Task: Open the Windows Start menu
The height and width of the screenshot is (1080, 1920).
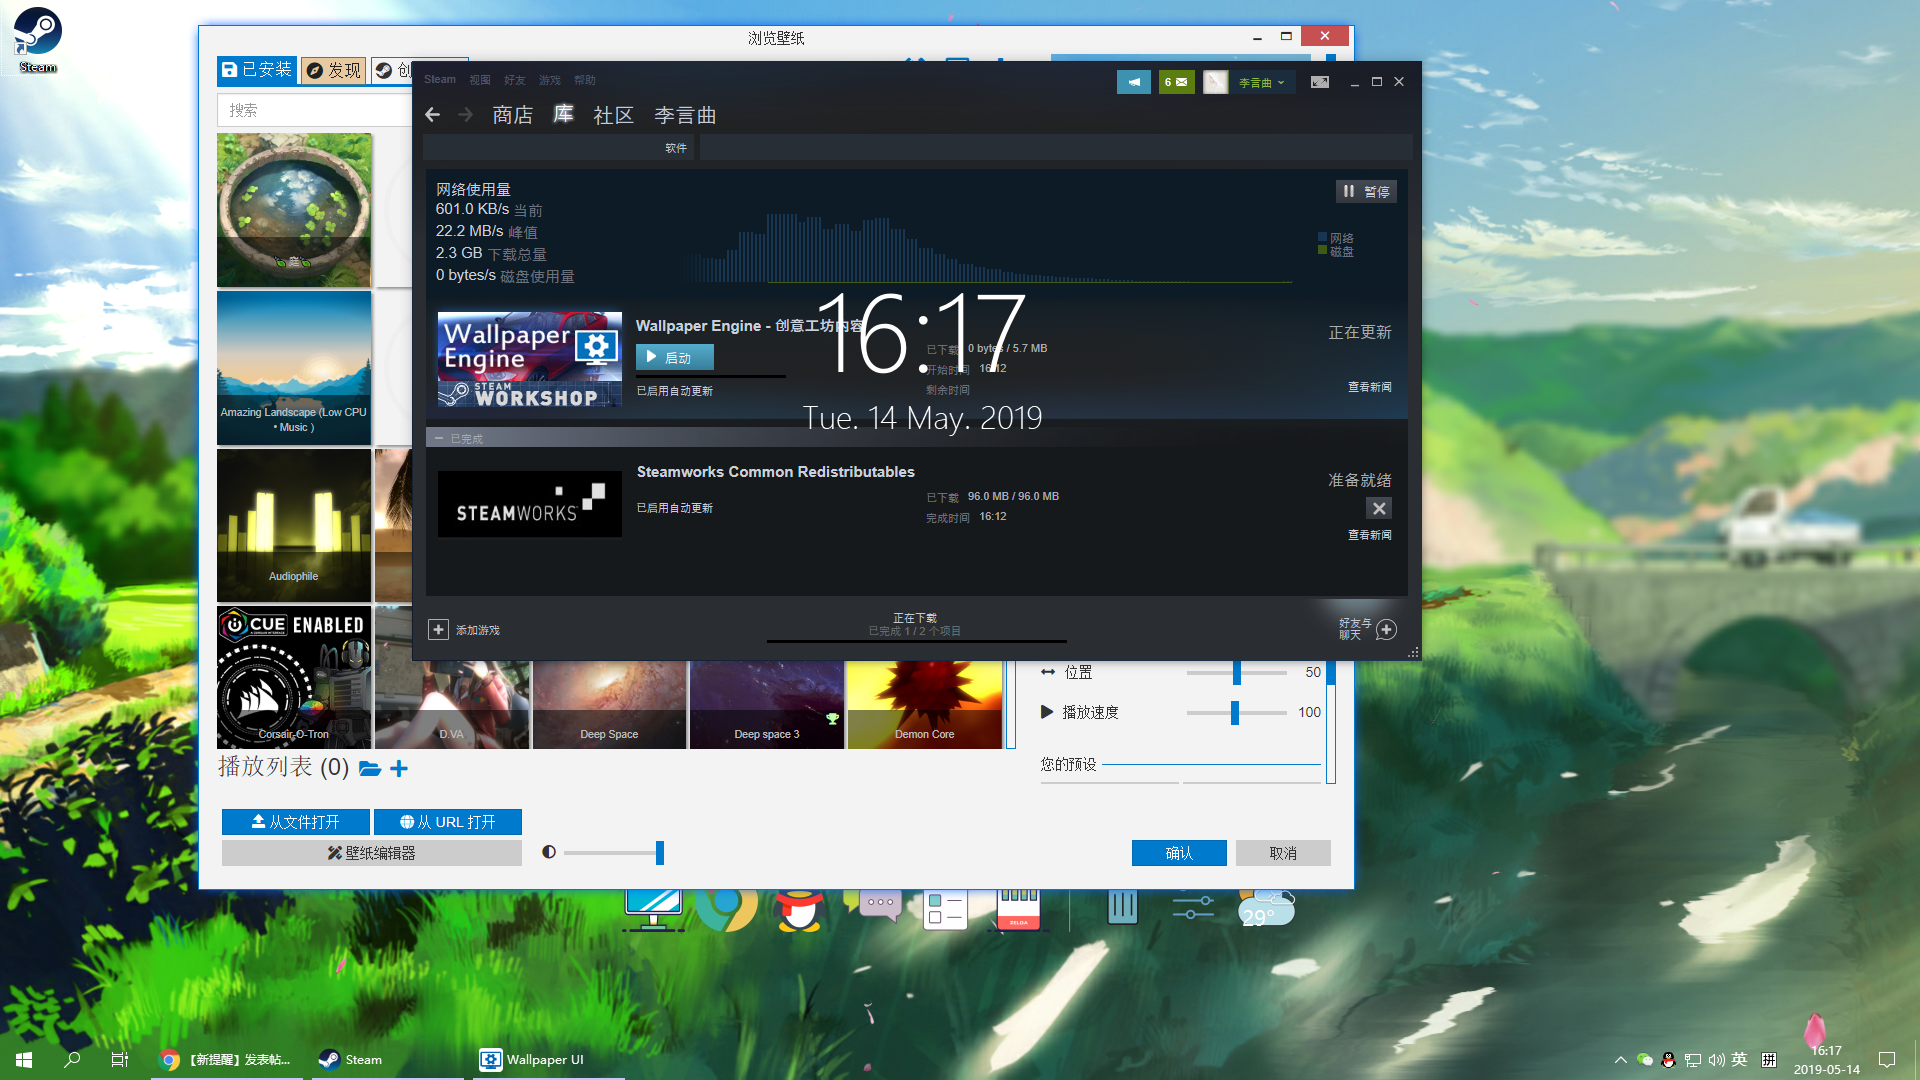Action: click(24, 1059)
